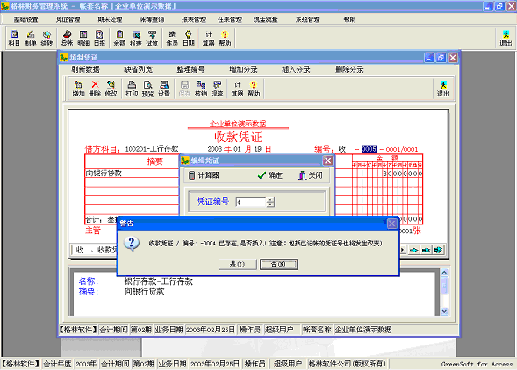
Task: Click the down arrow of lower panel scrollbar
Action: [x=444, y=311]
